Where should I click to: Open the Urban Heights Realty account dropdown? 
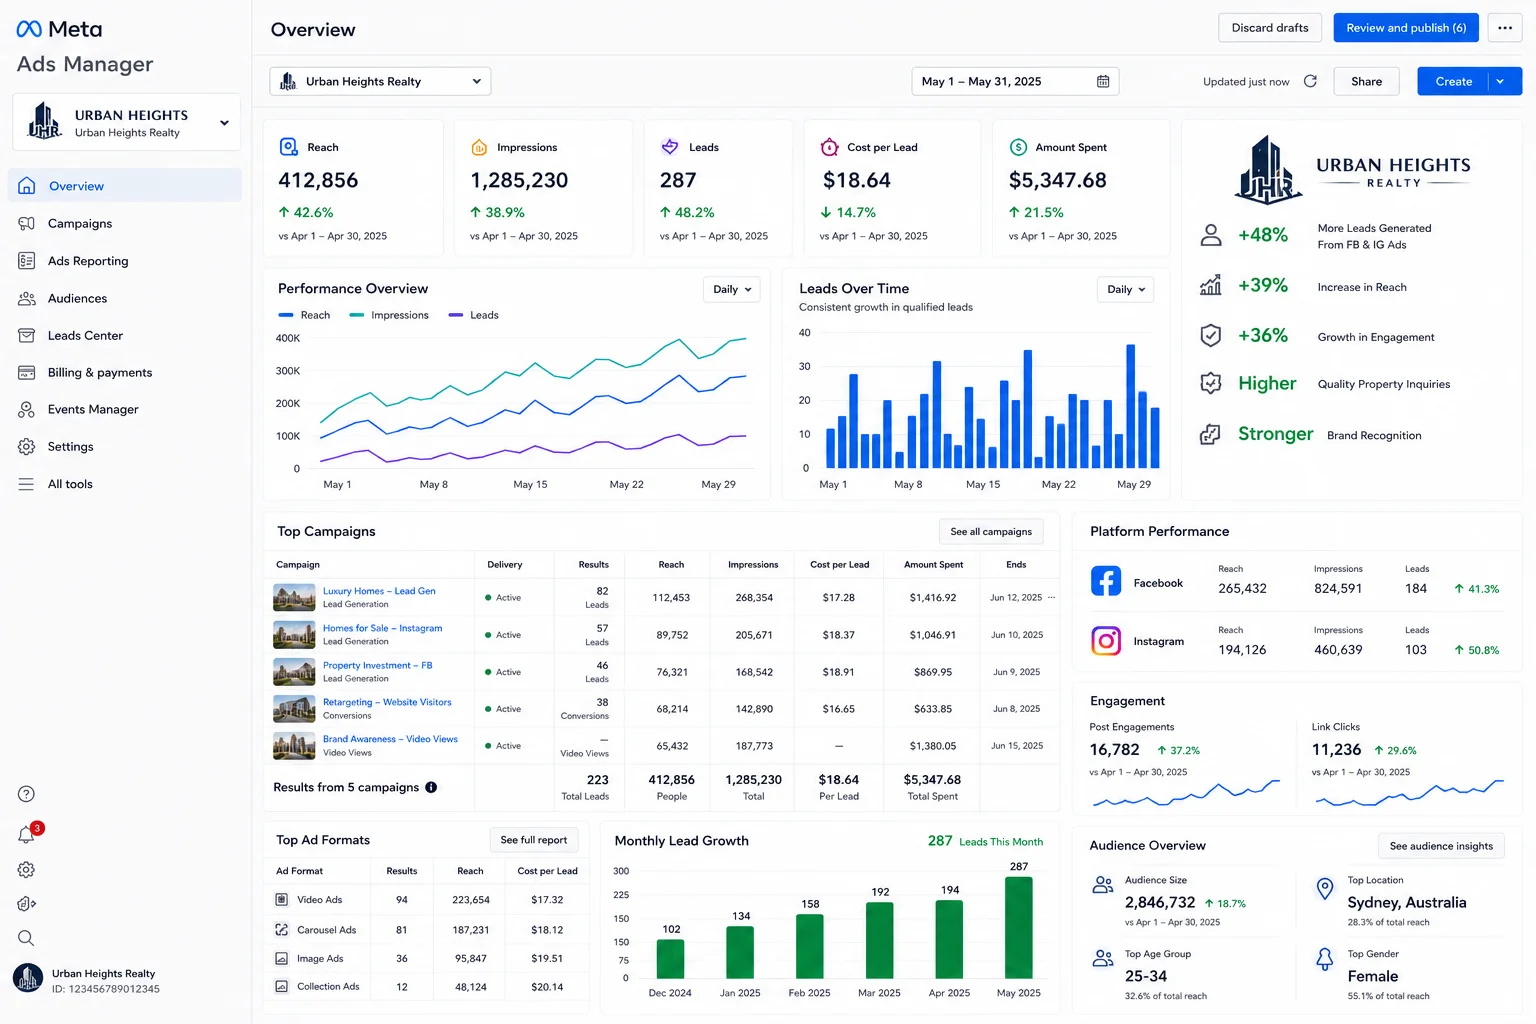click(380, 81)
